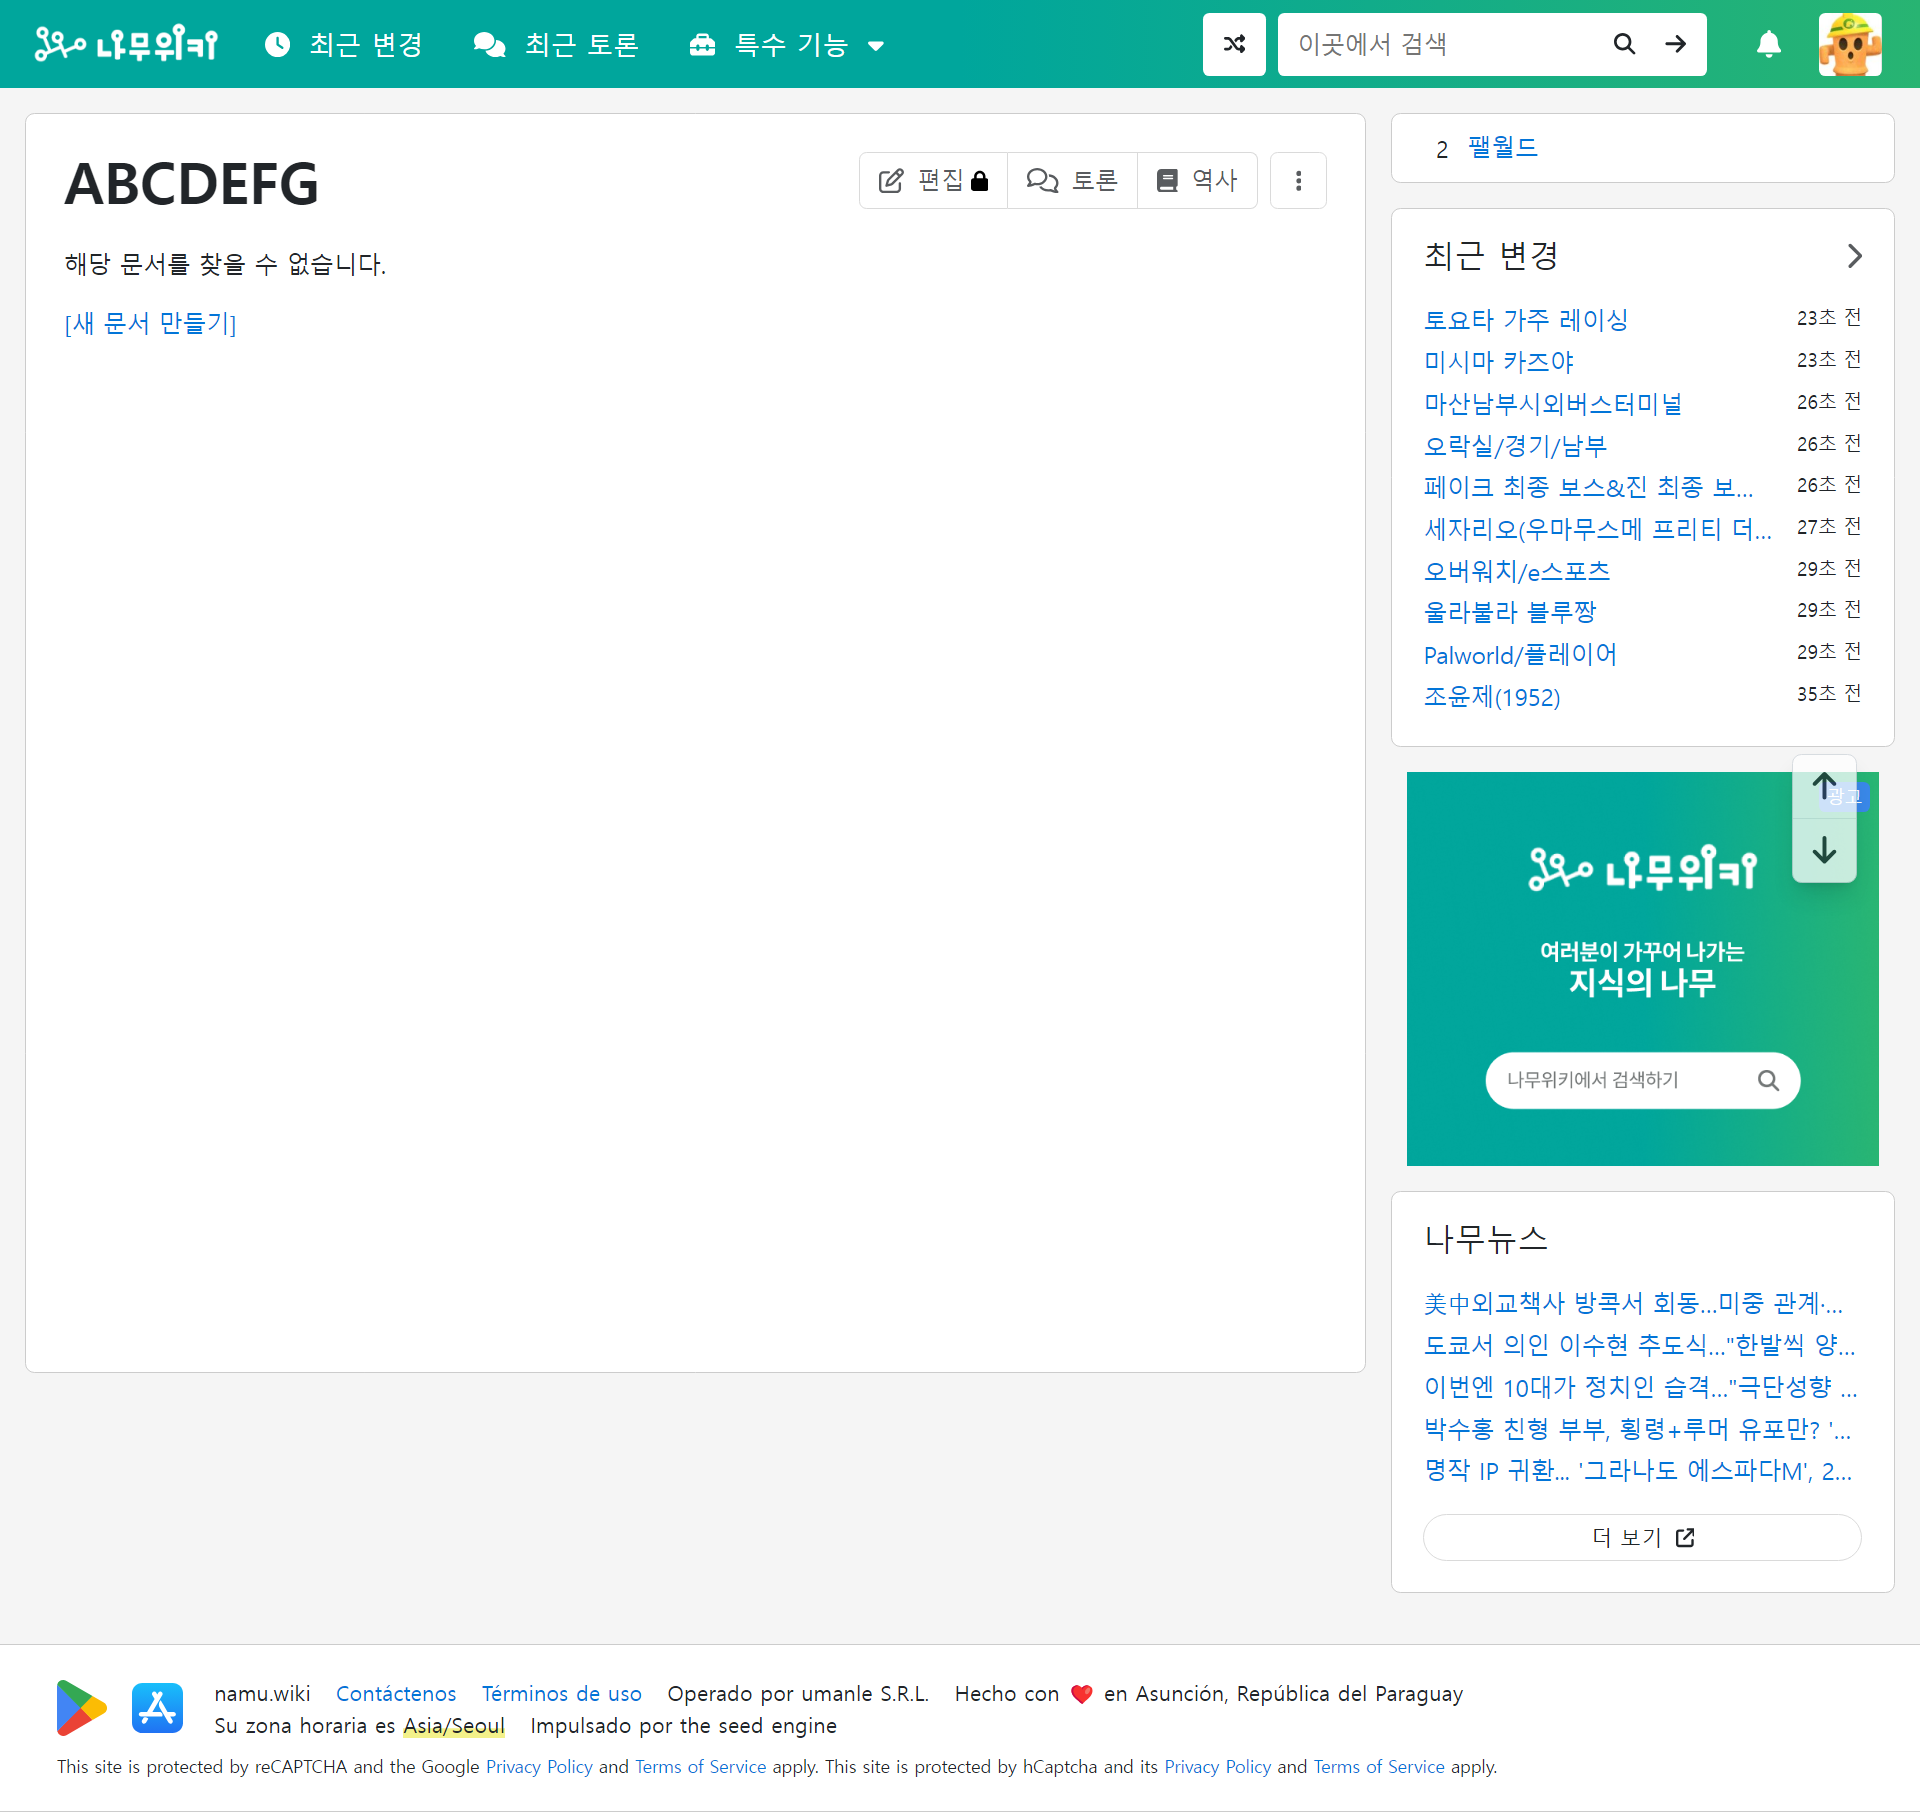Open a random article with the shuffle icon
1920x1812 pixels.
click(x=1233, y=44)
